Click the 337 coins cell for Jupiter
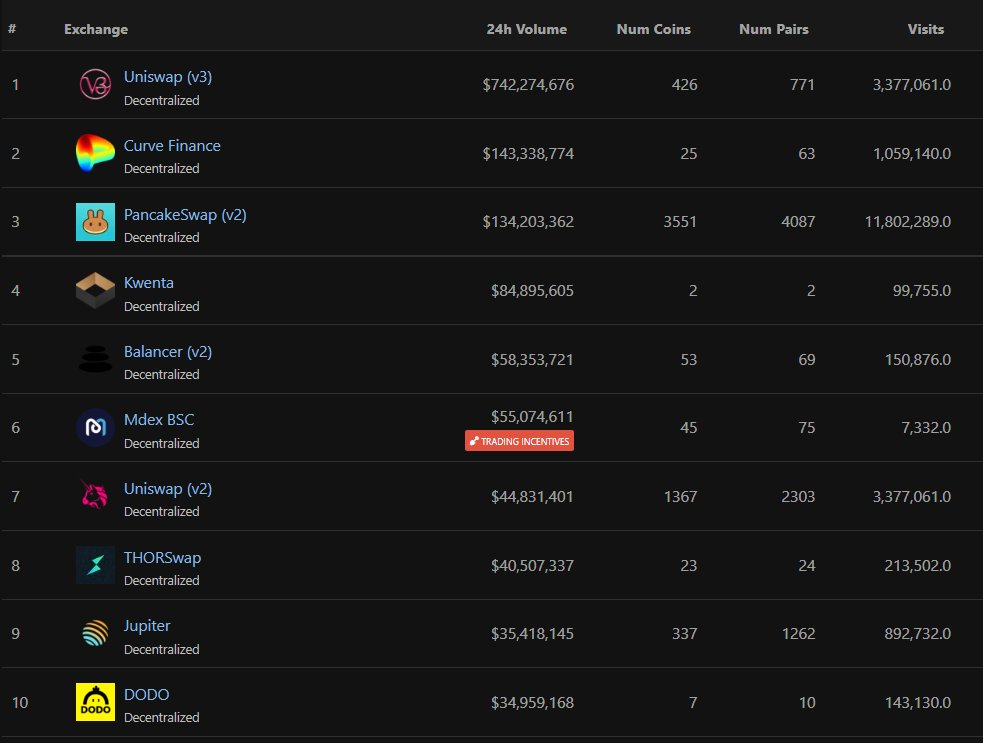This screenshot has height=743, width=983. point(685,633)
